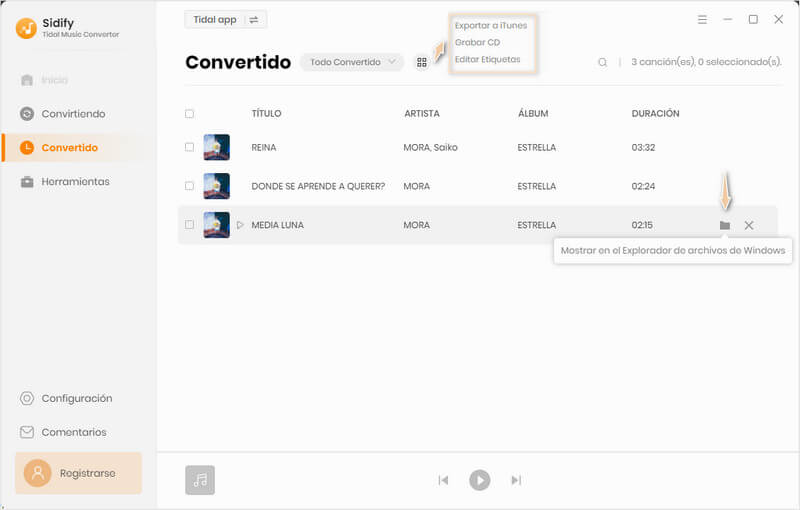Open Configuración settings
This screenshot has height=510, width=800.
click(66, 398)
